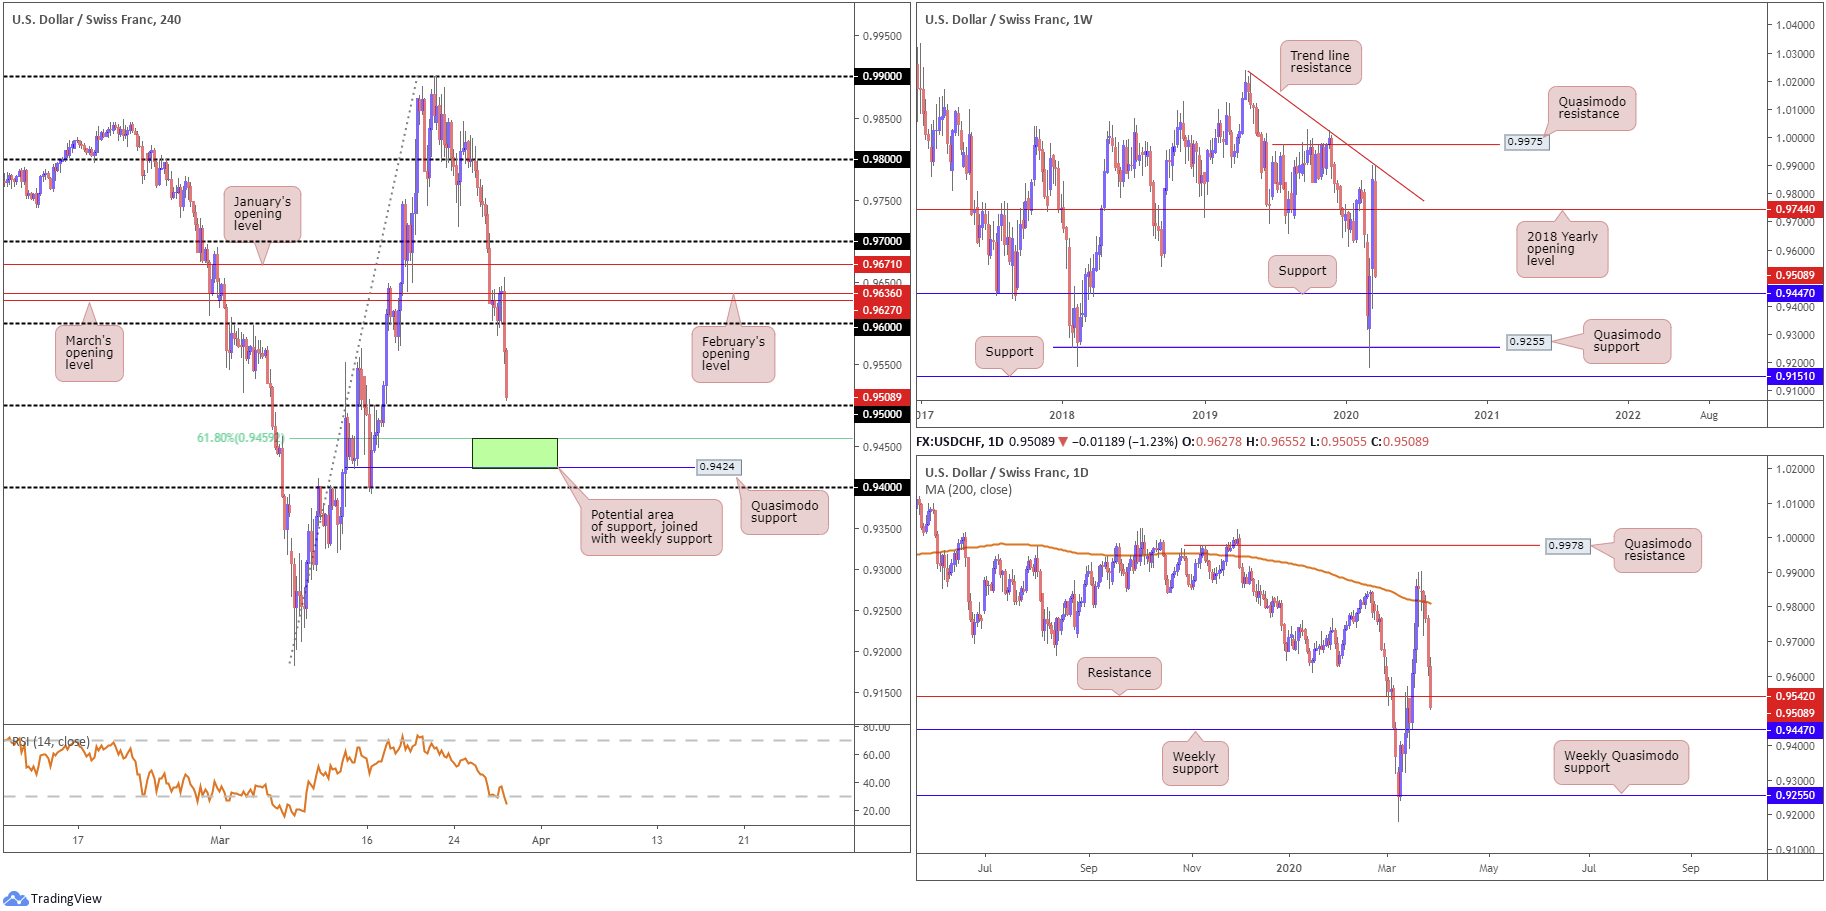Click the March's opening level callout
Image resolution: width=1826 pixels, height=911 pixels.
tap(89, 353)
